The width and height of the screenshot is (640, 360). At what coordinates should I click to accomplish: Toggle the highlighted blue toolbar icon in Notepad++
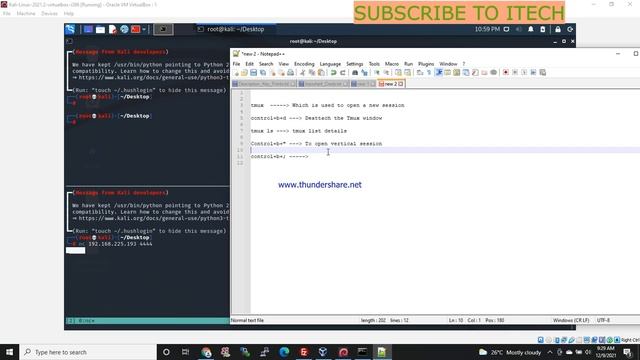(x=438, y=73)
